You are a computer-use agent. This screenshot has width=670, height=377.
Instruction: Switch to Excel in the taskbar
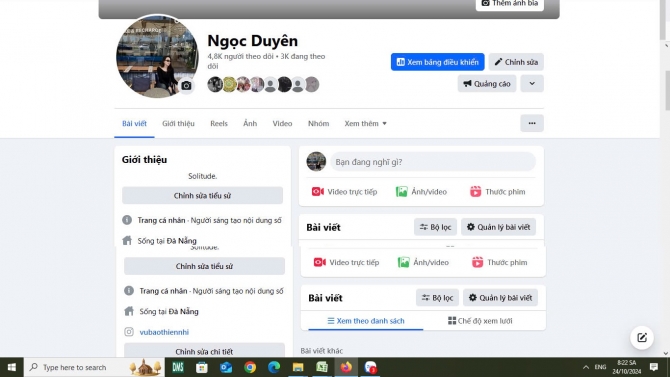(322, 367)
